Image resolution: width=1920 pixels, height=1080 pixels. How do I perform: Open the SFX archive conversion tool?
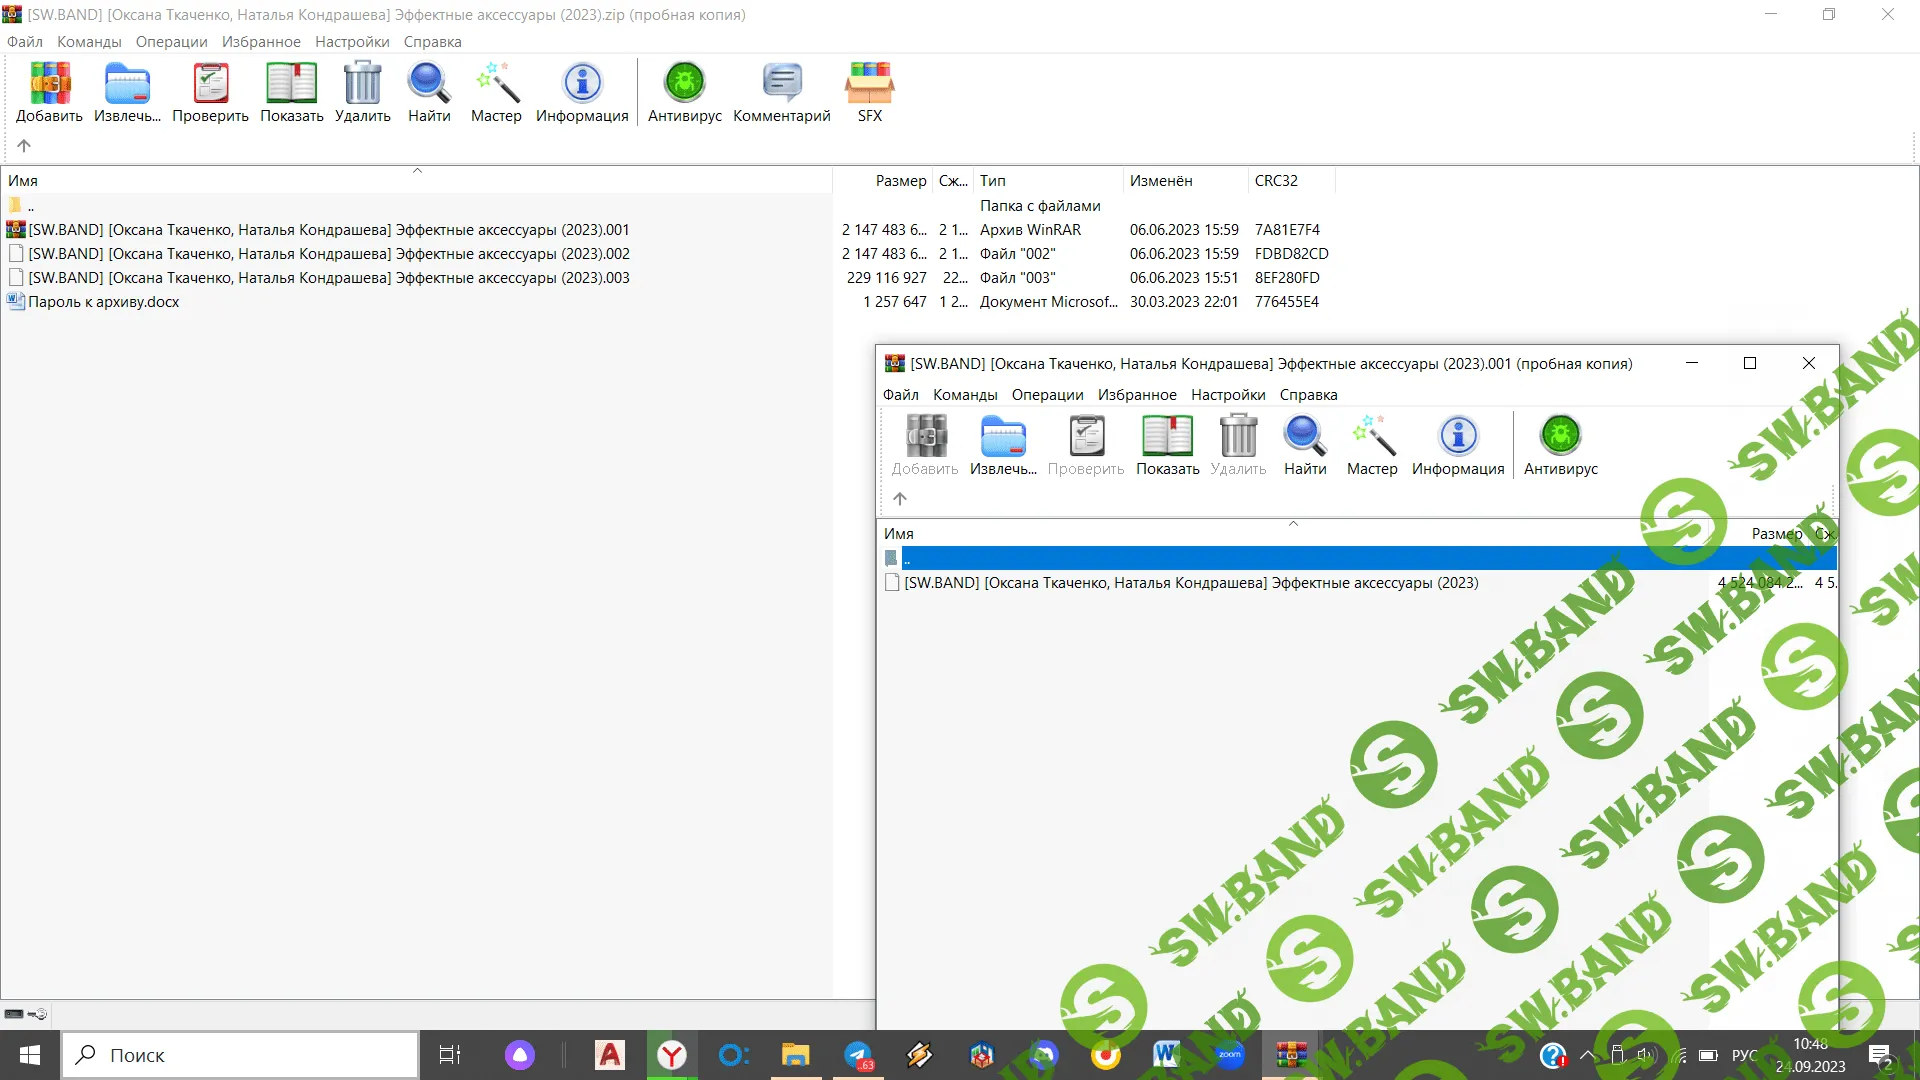[x=869, y=84]
